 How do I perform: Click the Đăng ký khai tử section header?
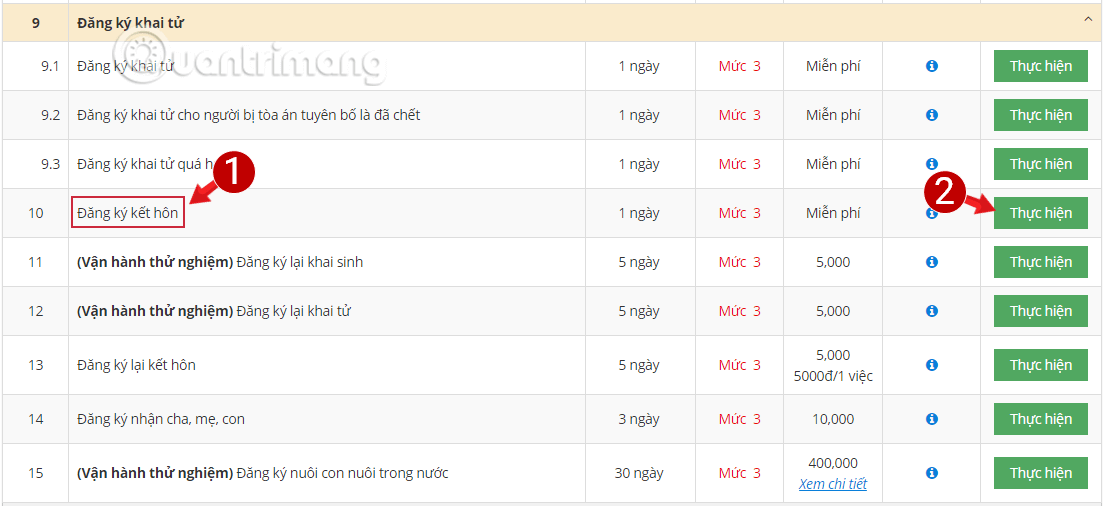click(x=130, y=22)
